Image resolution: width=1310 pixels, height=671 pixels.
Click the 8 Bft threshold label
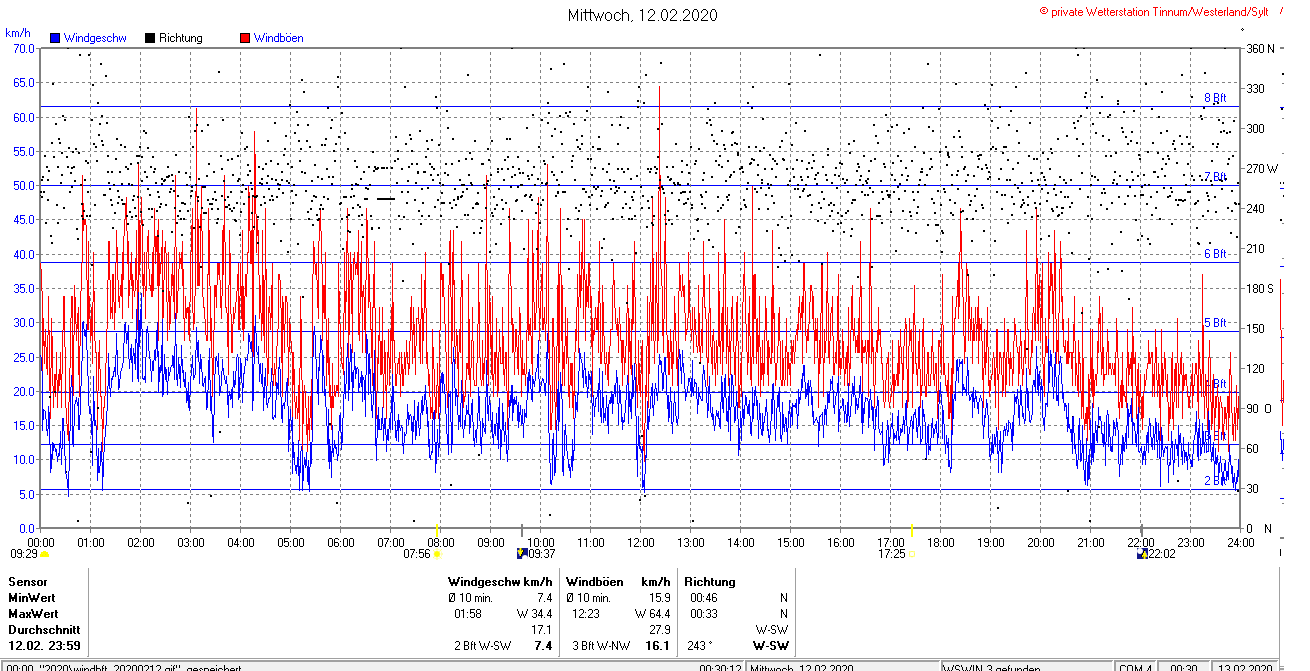[1215, 98]
